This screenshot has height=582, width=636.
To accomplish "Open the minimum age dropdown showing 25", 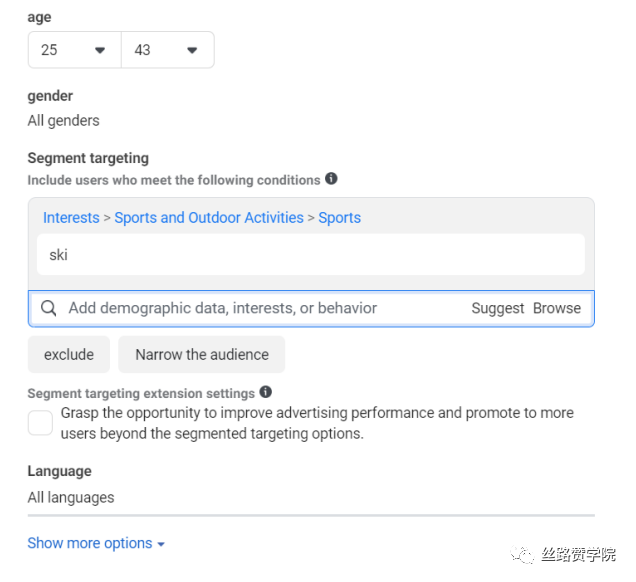I will click(x=74, y=50).
